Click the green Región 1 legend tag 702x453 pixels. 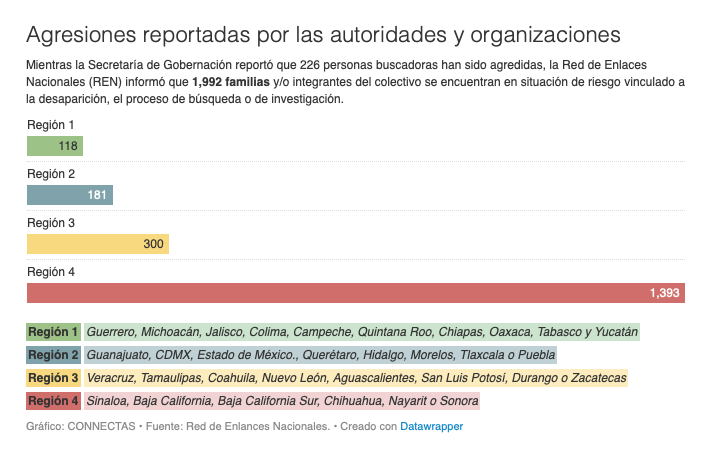click(x=54, y=331)
